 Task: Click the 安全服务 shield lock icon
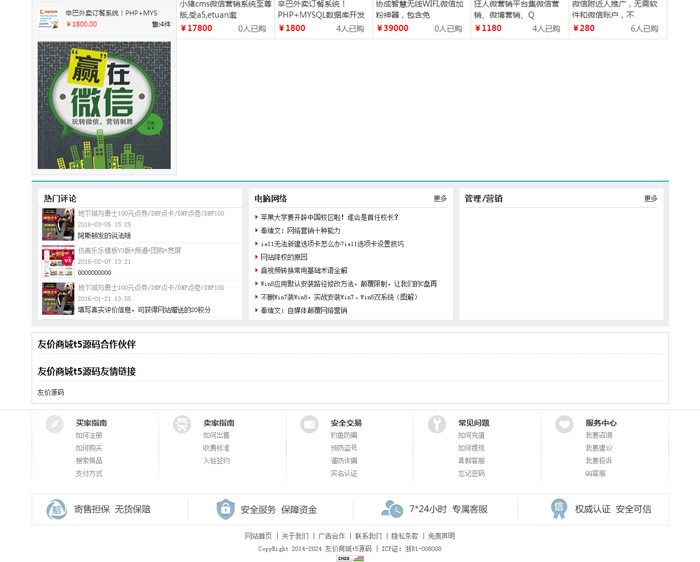pos(225,509)
